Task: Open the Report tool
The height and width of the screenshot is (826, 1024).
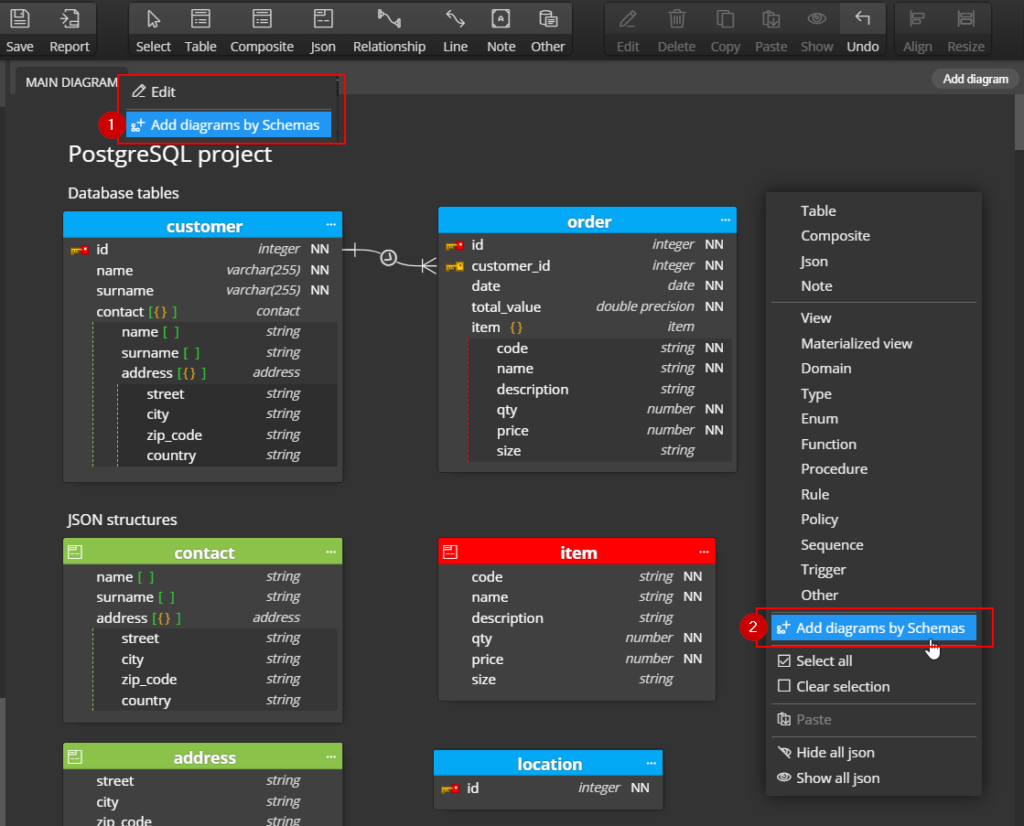Action: (69, 30)
